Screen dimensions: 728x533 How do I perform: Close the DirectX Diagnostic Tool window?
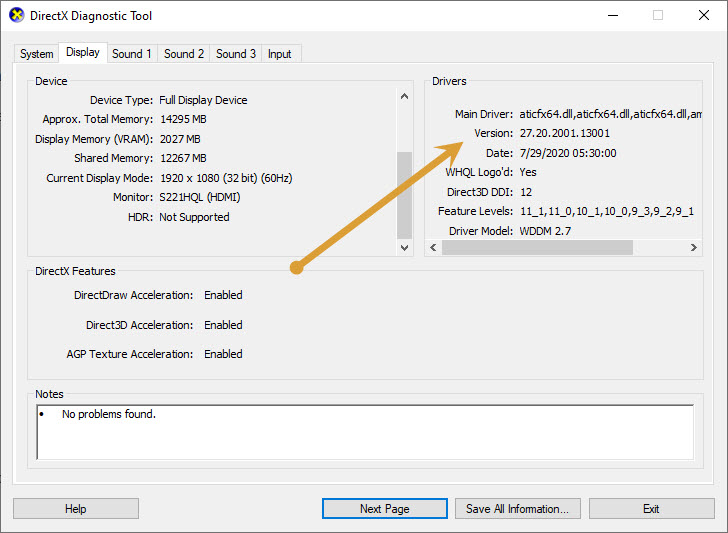(704, 15)
